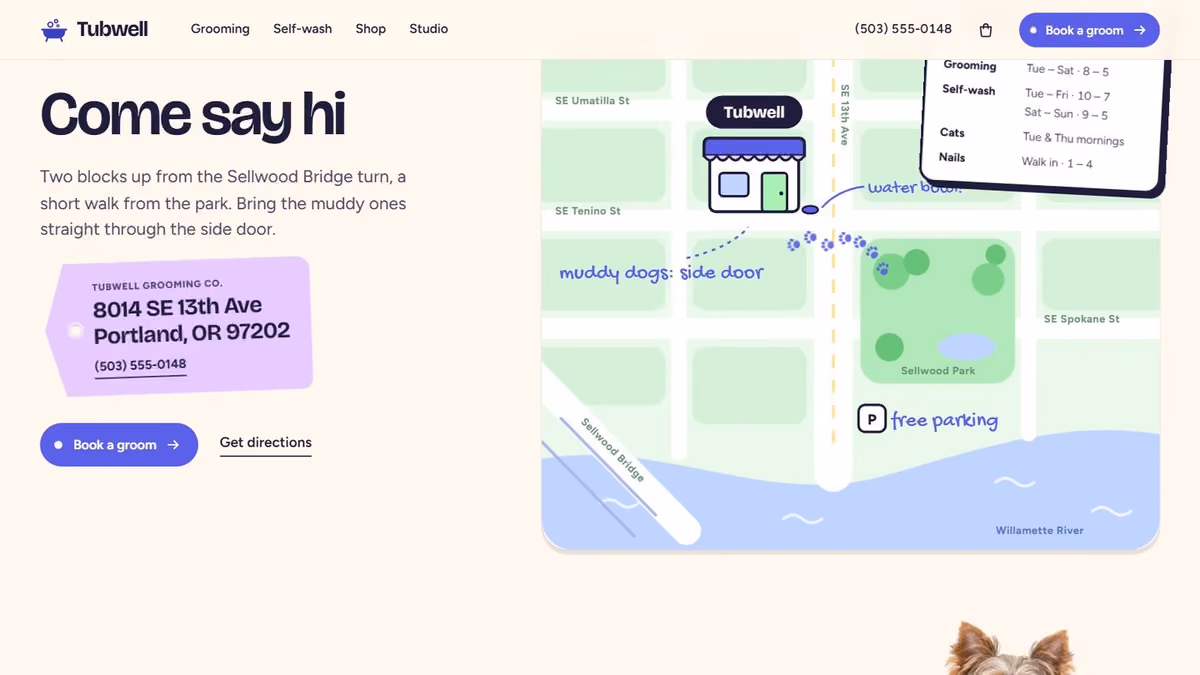This screenshot has width=1200, height=675.
Task: Open the Get directions link
Action: pyautogui.click(x=265, y=443)
